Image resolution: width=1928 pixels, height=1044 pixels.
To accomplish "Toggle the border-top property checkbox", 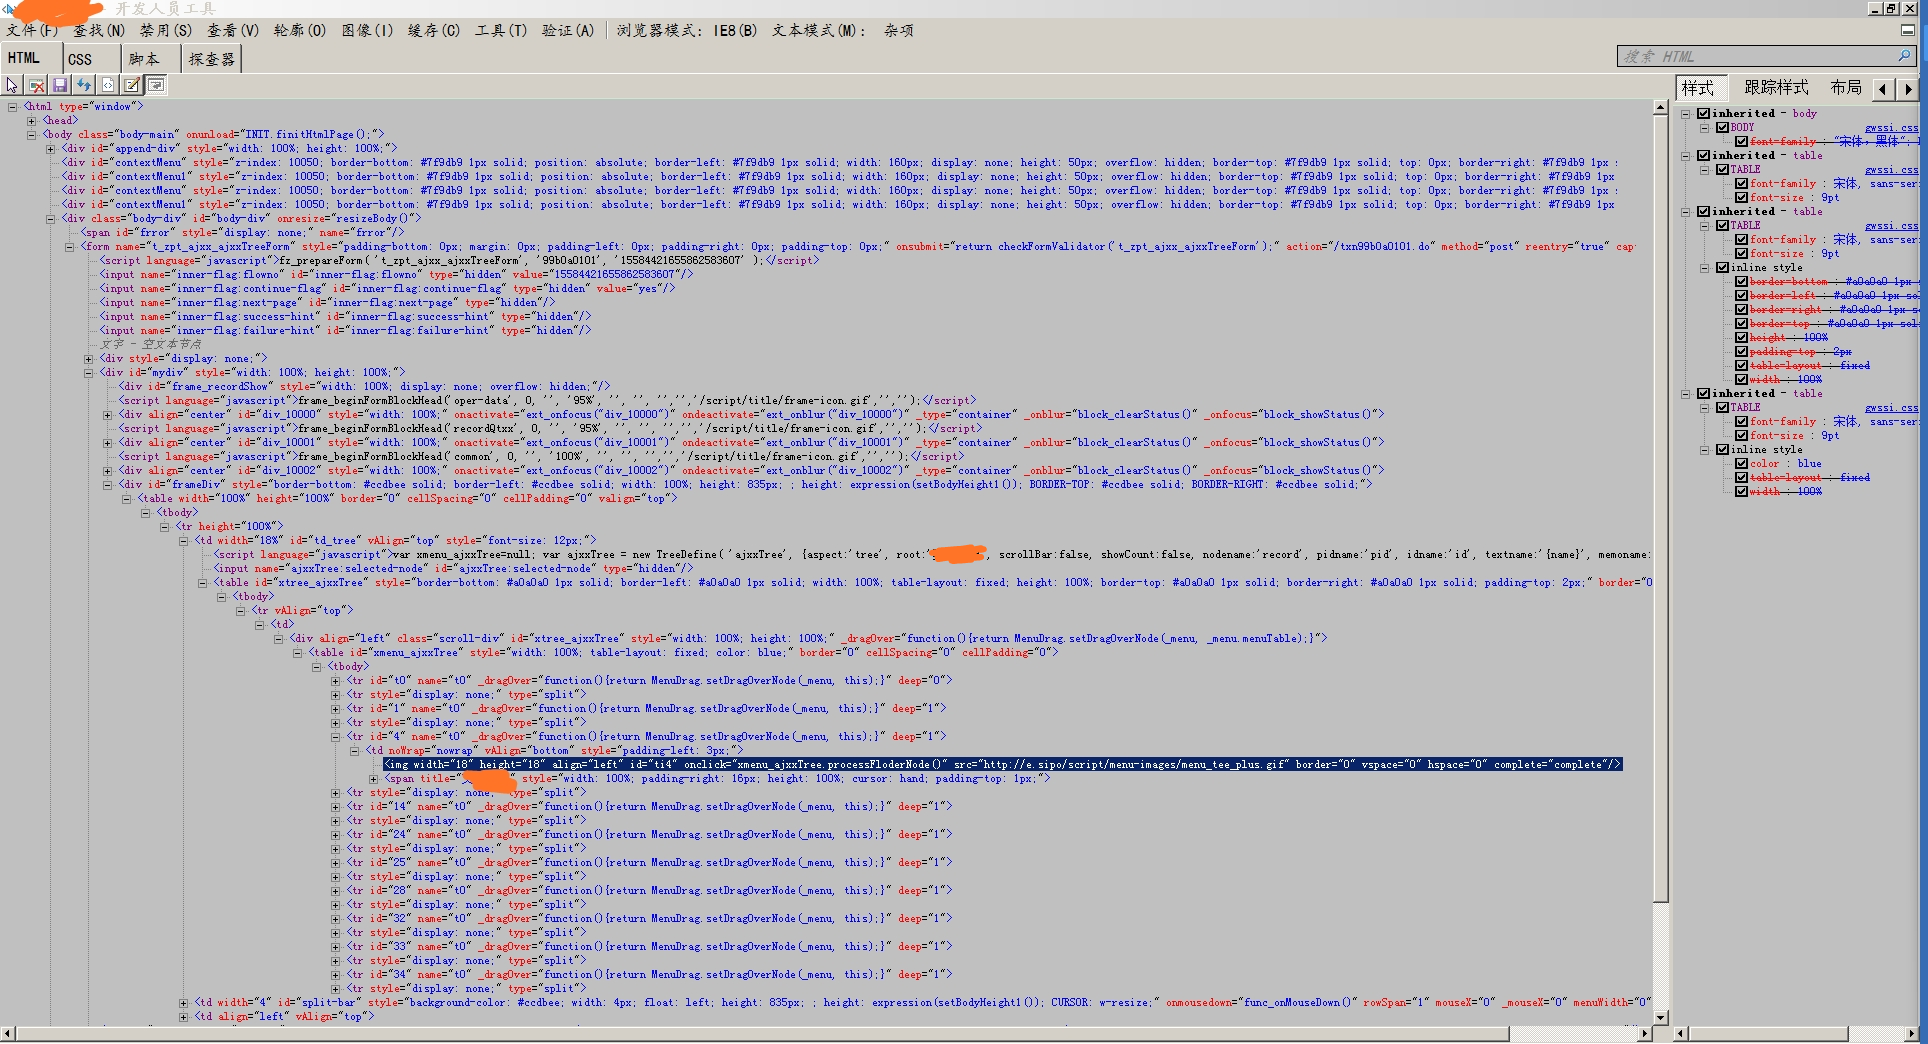I will (1741, 323).
